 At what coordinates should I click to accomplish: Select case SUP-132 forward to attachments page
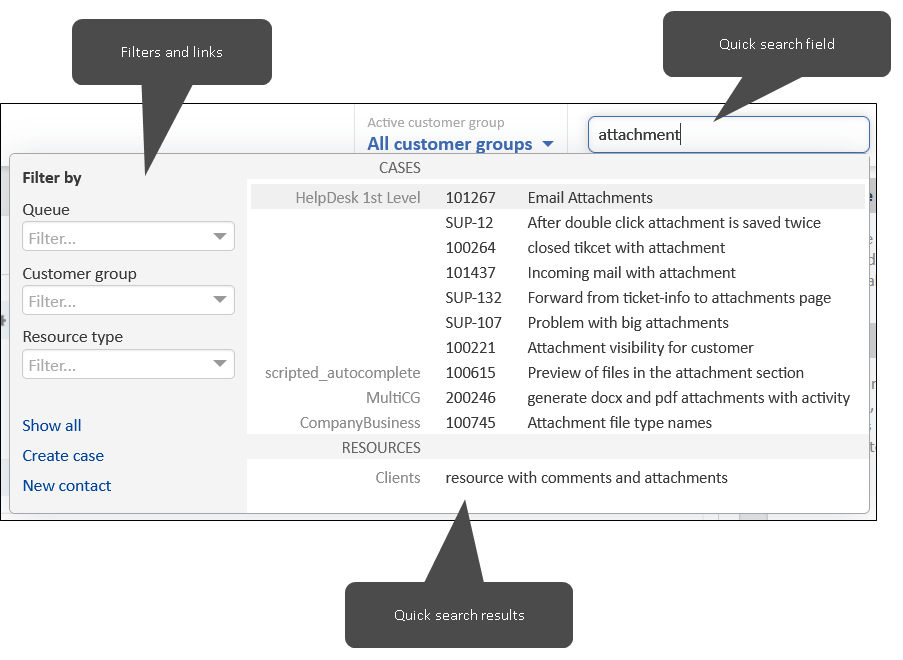[x=678, y=298]
